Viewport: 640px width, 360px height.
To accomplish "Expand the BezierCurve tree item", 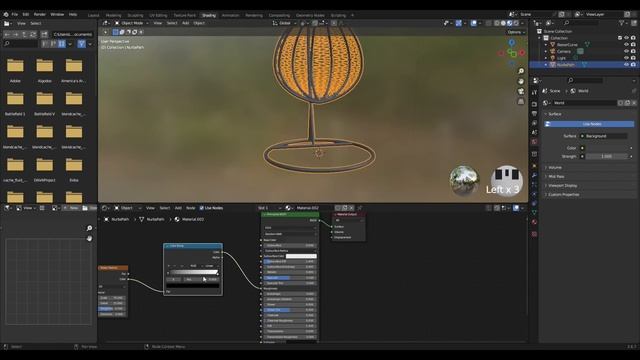I will (546, 44).
